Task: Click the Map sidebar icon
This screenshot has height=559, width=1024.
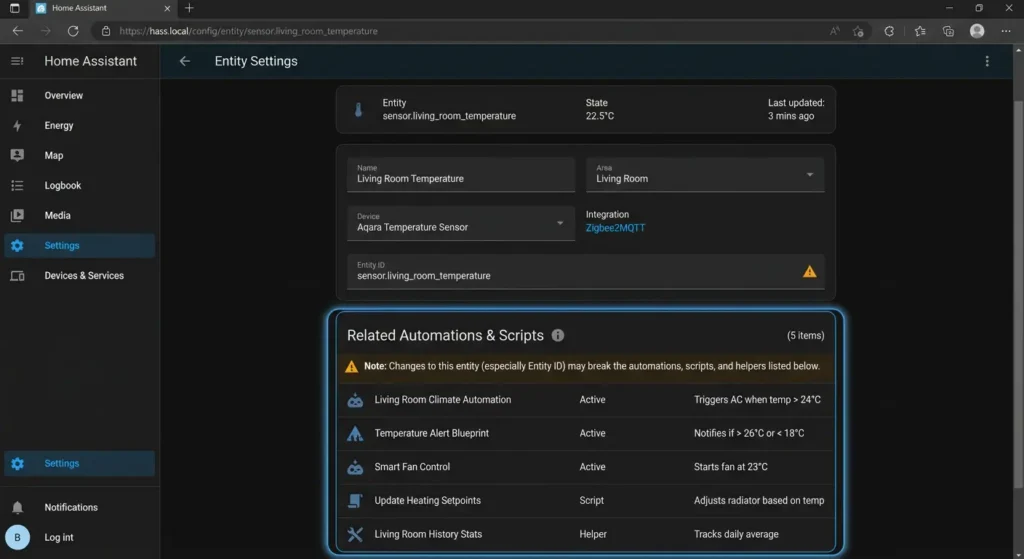Action: pos(17,155)
